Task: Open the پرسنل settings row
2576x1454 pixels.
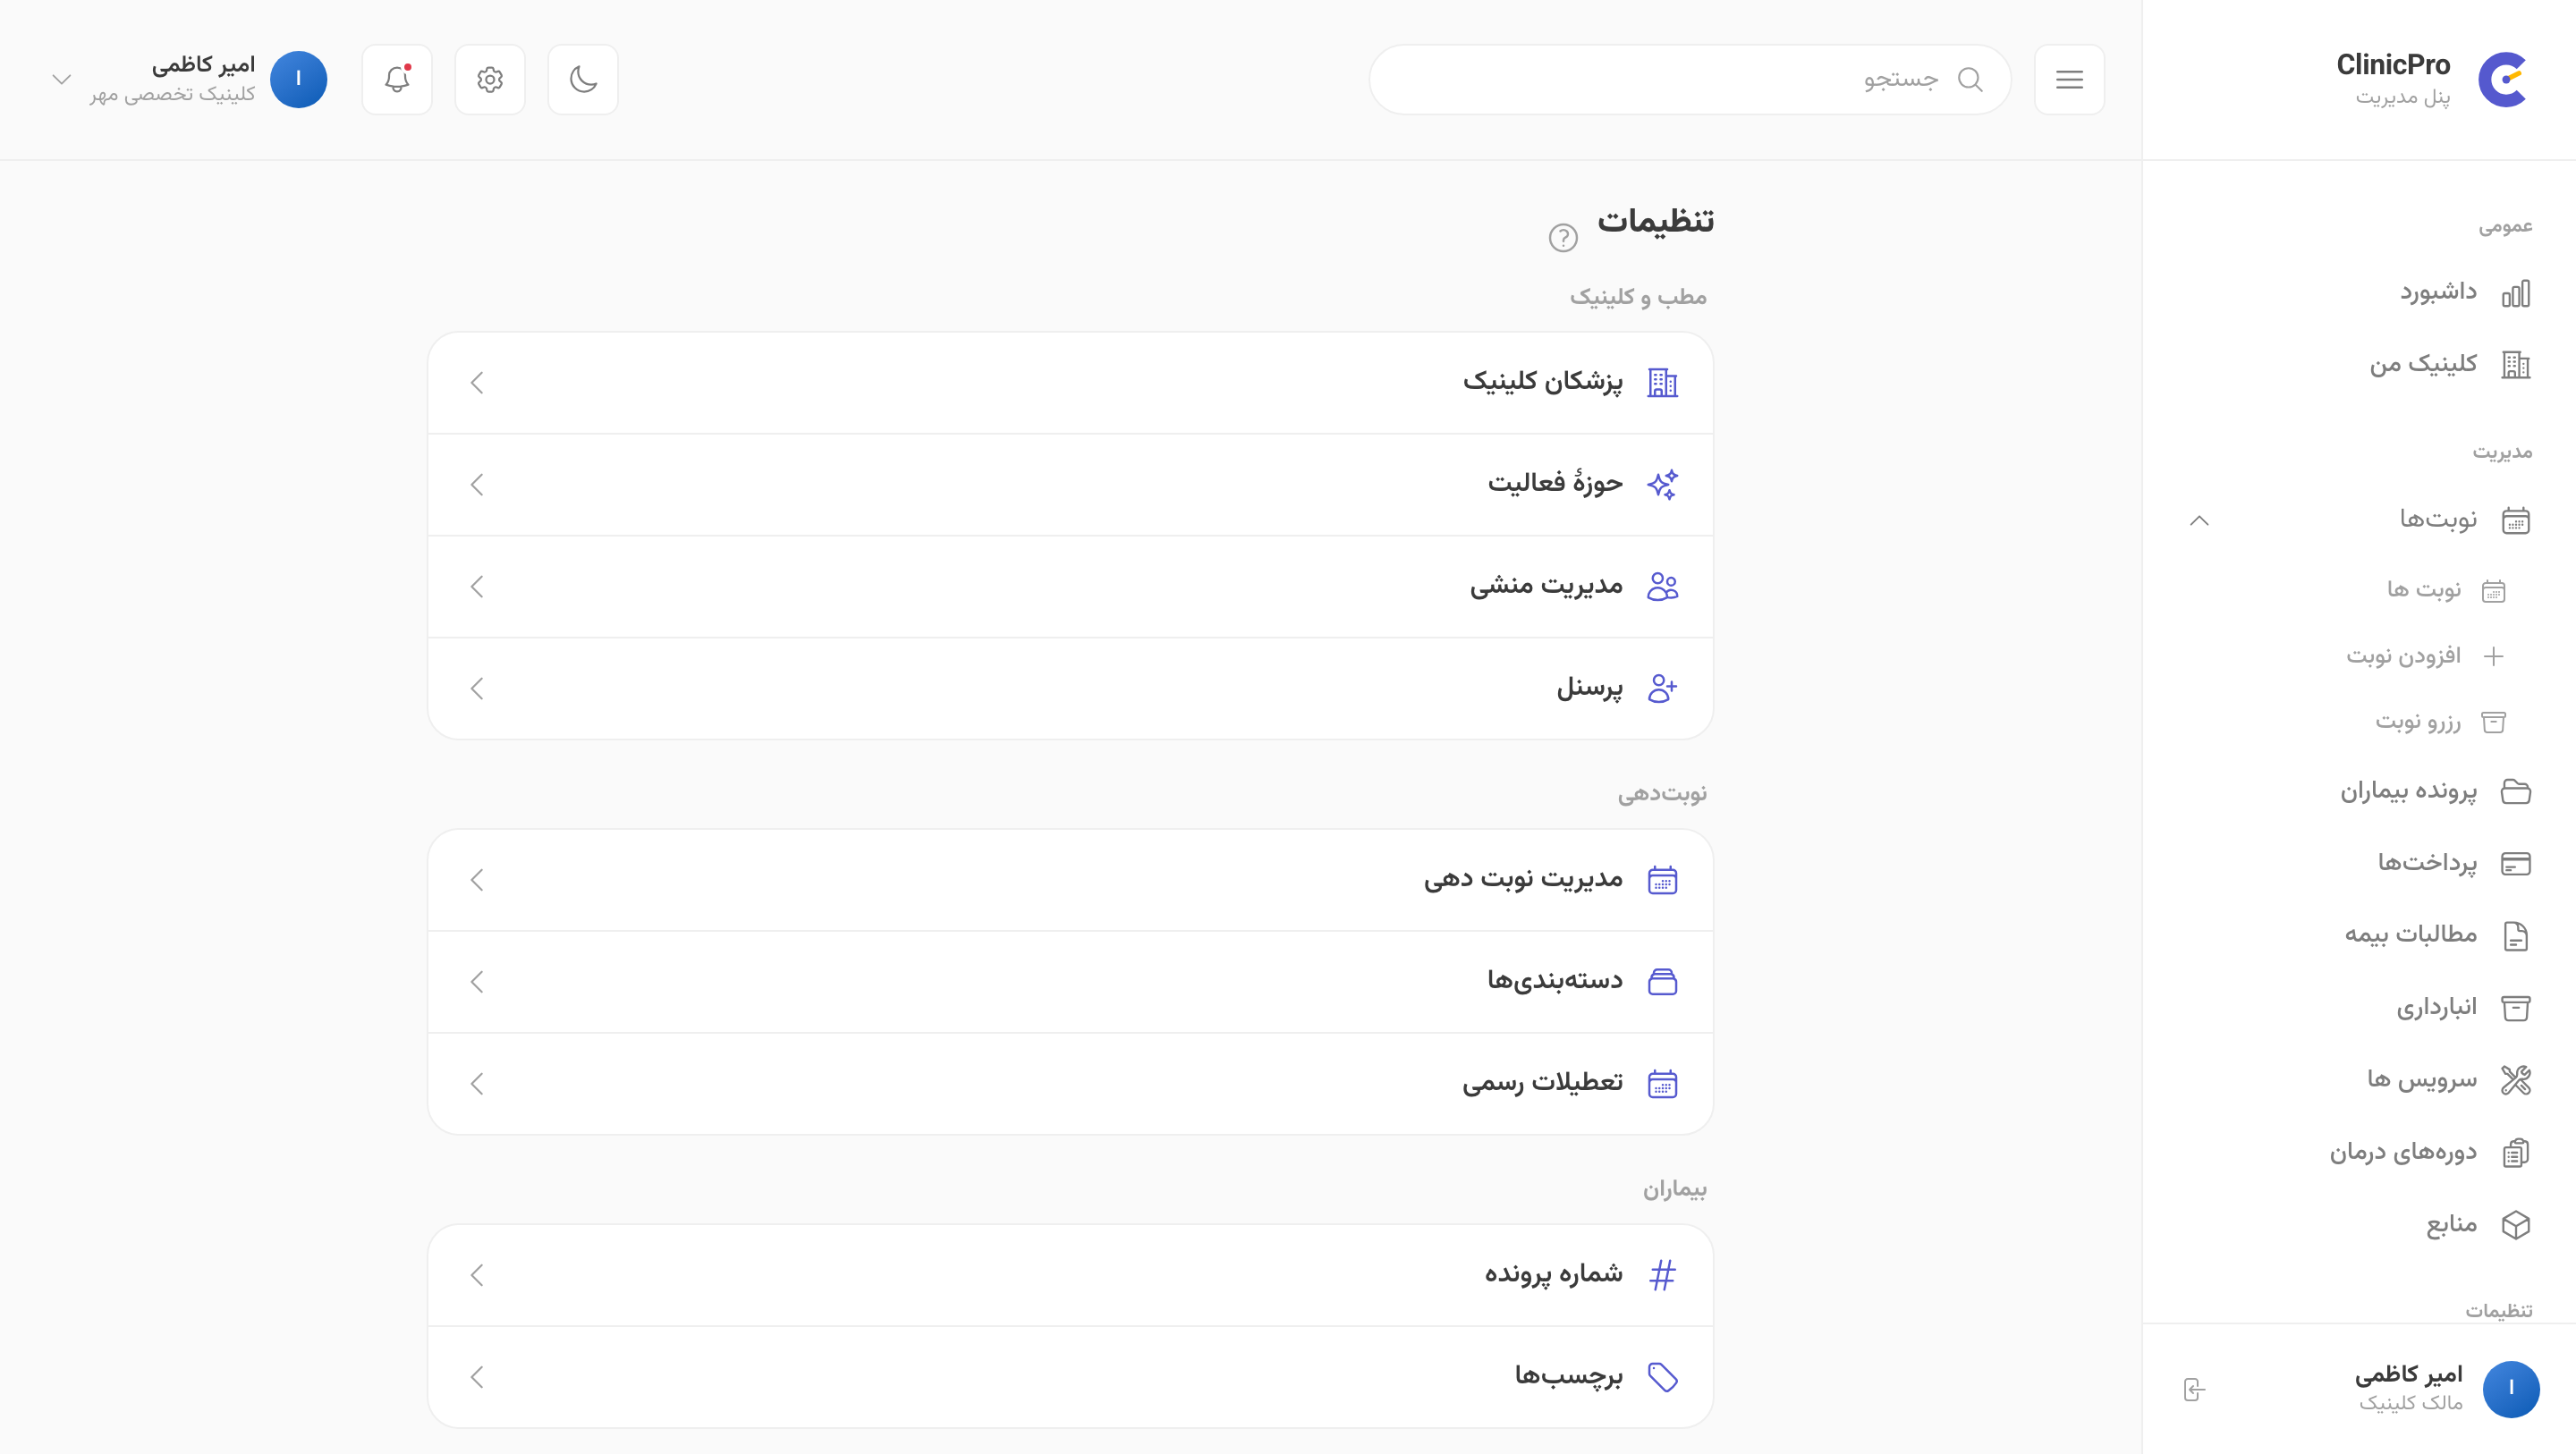Action: pos(1070,689)
